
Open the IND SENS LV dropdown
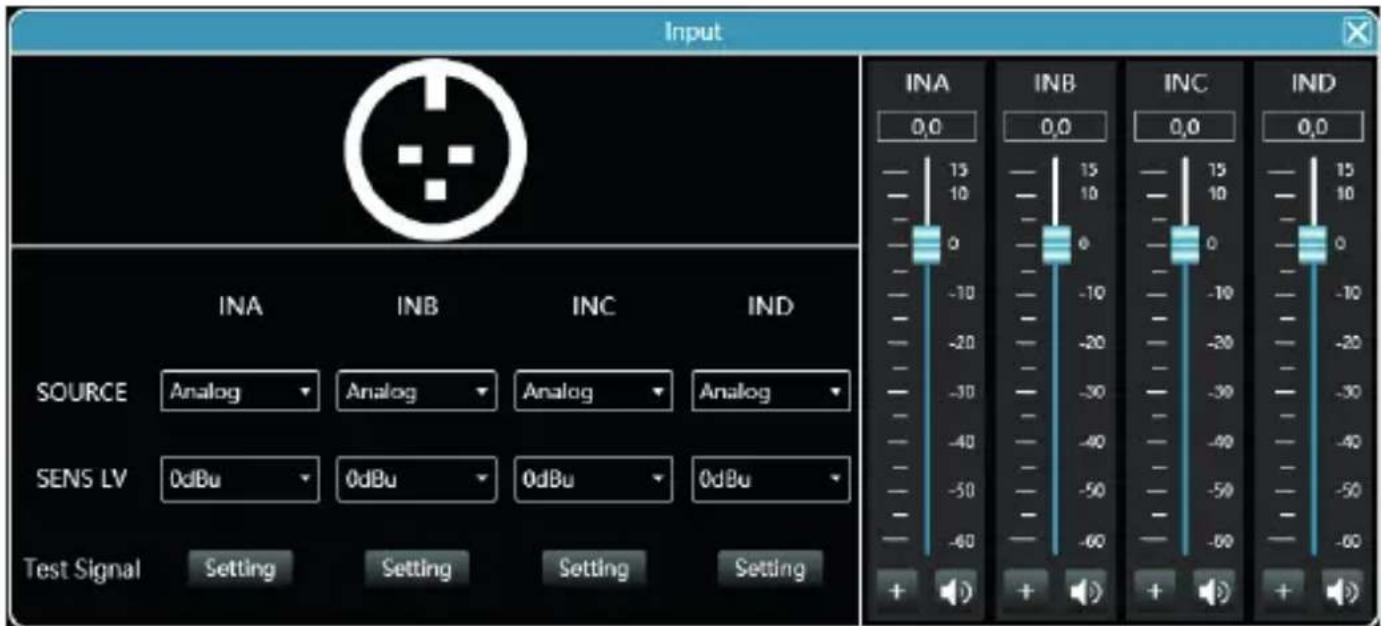[x=770, y=478]
